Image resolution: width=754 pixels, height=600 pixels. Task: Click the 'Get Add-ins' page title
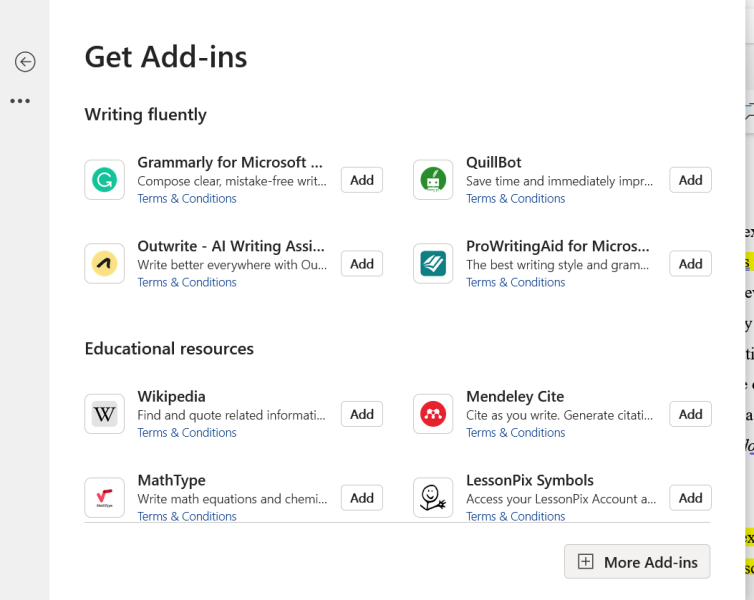[166, 57]
